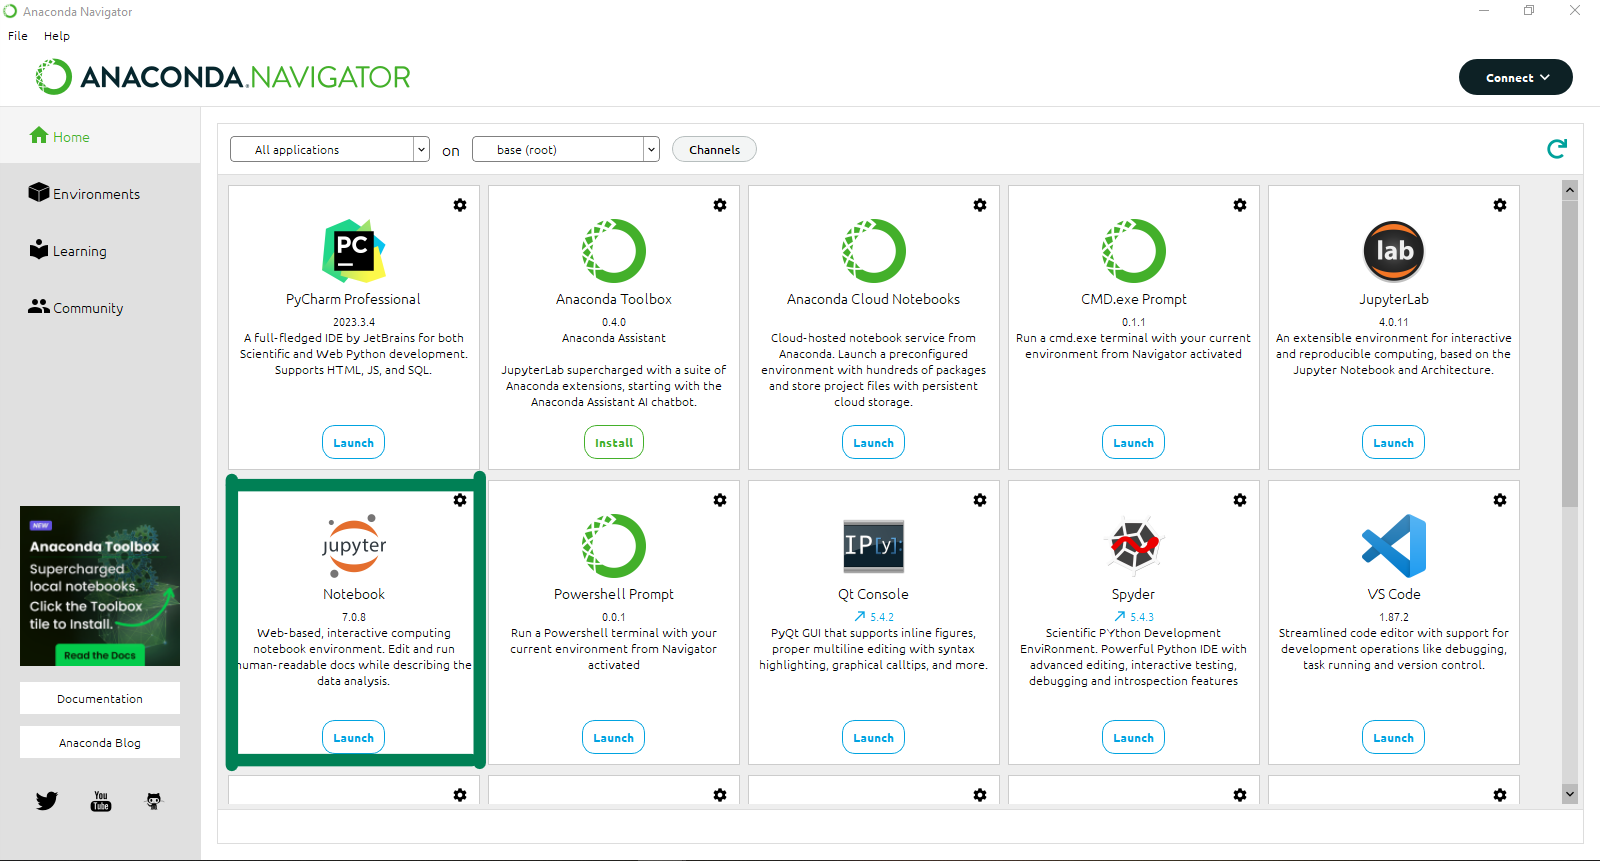
Task: Launch VS Code
Action: 1394,737
